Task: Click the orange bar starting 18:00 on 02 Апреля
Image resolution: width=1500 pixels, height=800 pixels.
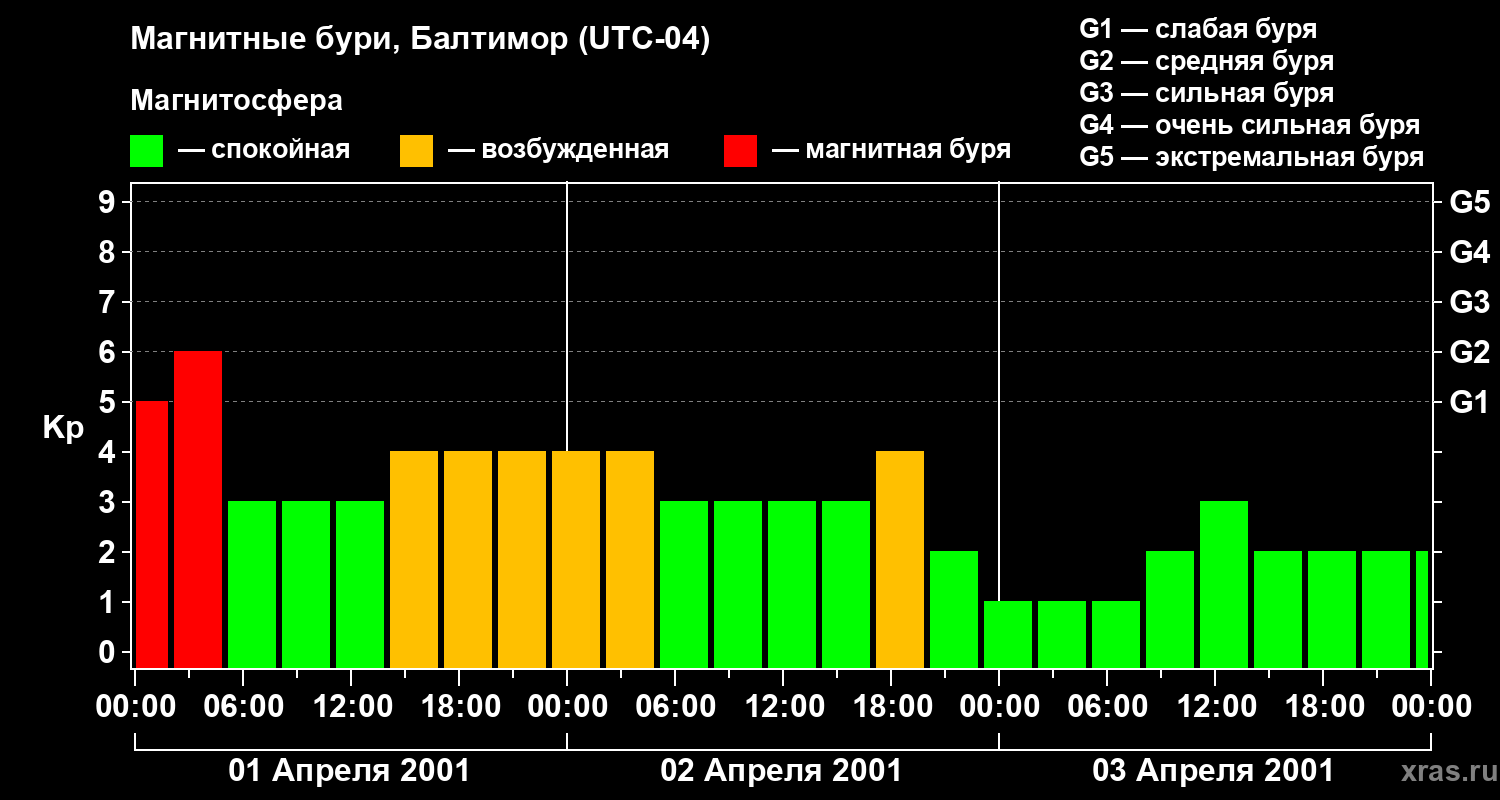Action: click(900, 560)
